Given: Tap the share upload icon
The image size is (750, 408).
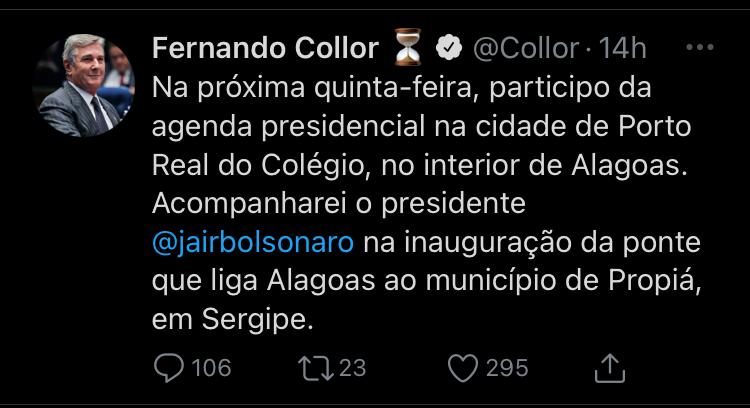Looking at the screenshot, I should 609,368.
